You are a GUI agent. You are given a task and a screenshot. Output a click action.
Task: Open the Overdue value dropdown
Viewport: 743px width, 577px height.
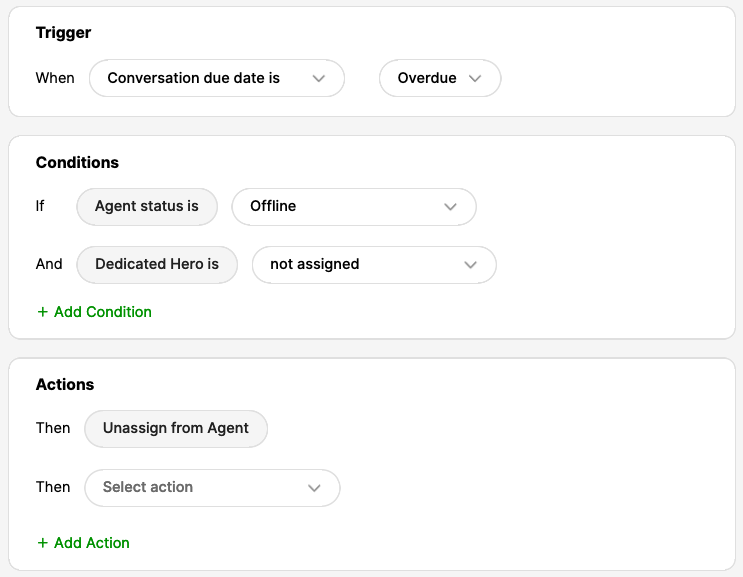(x=440, y=78)
